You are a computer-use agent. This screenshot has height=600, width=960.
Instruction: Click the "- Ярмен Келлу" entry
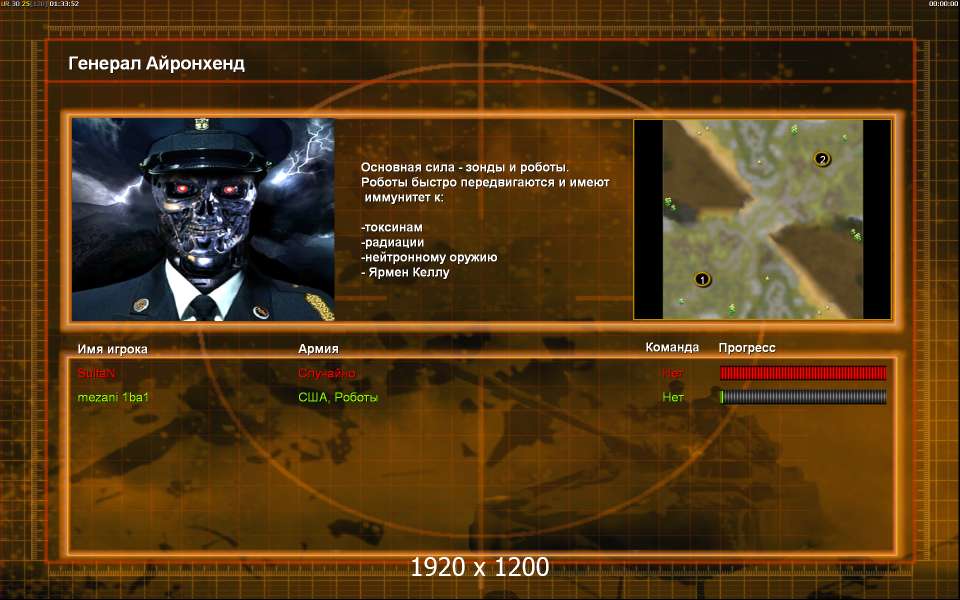tap(405, 272)
